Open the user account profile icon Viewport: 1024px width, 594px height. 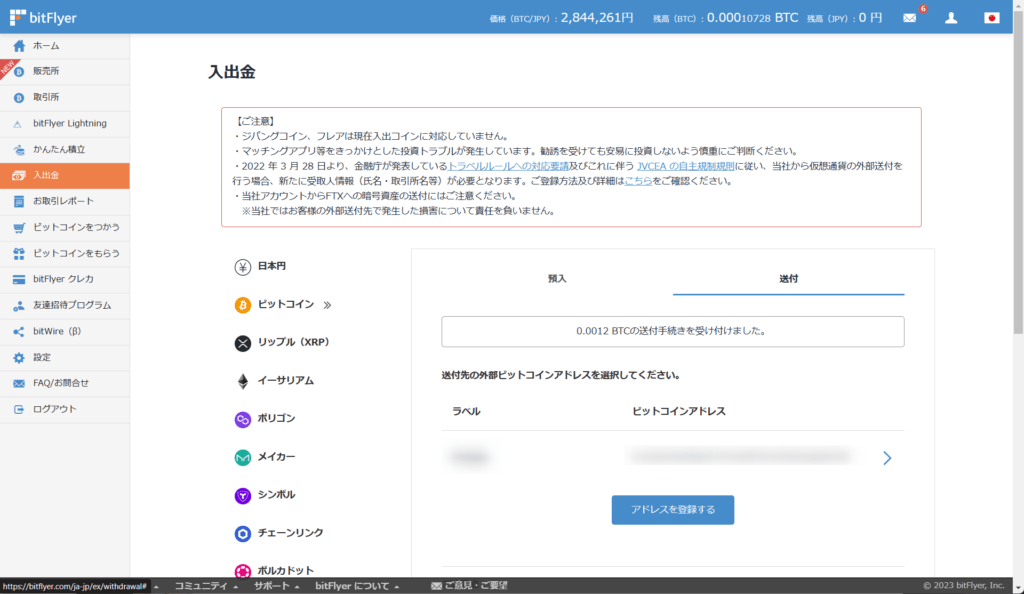coord(951,18)
